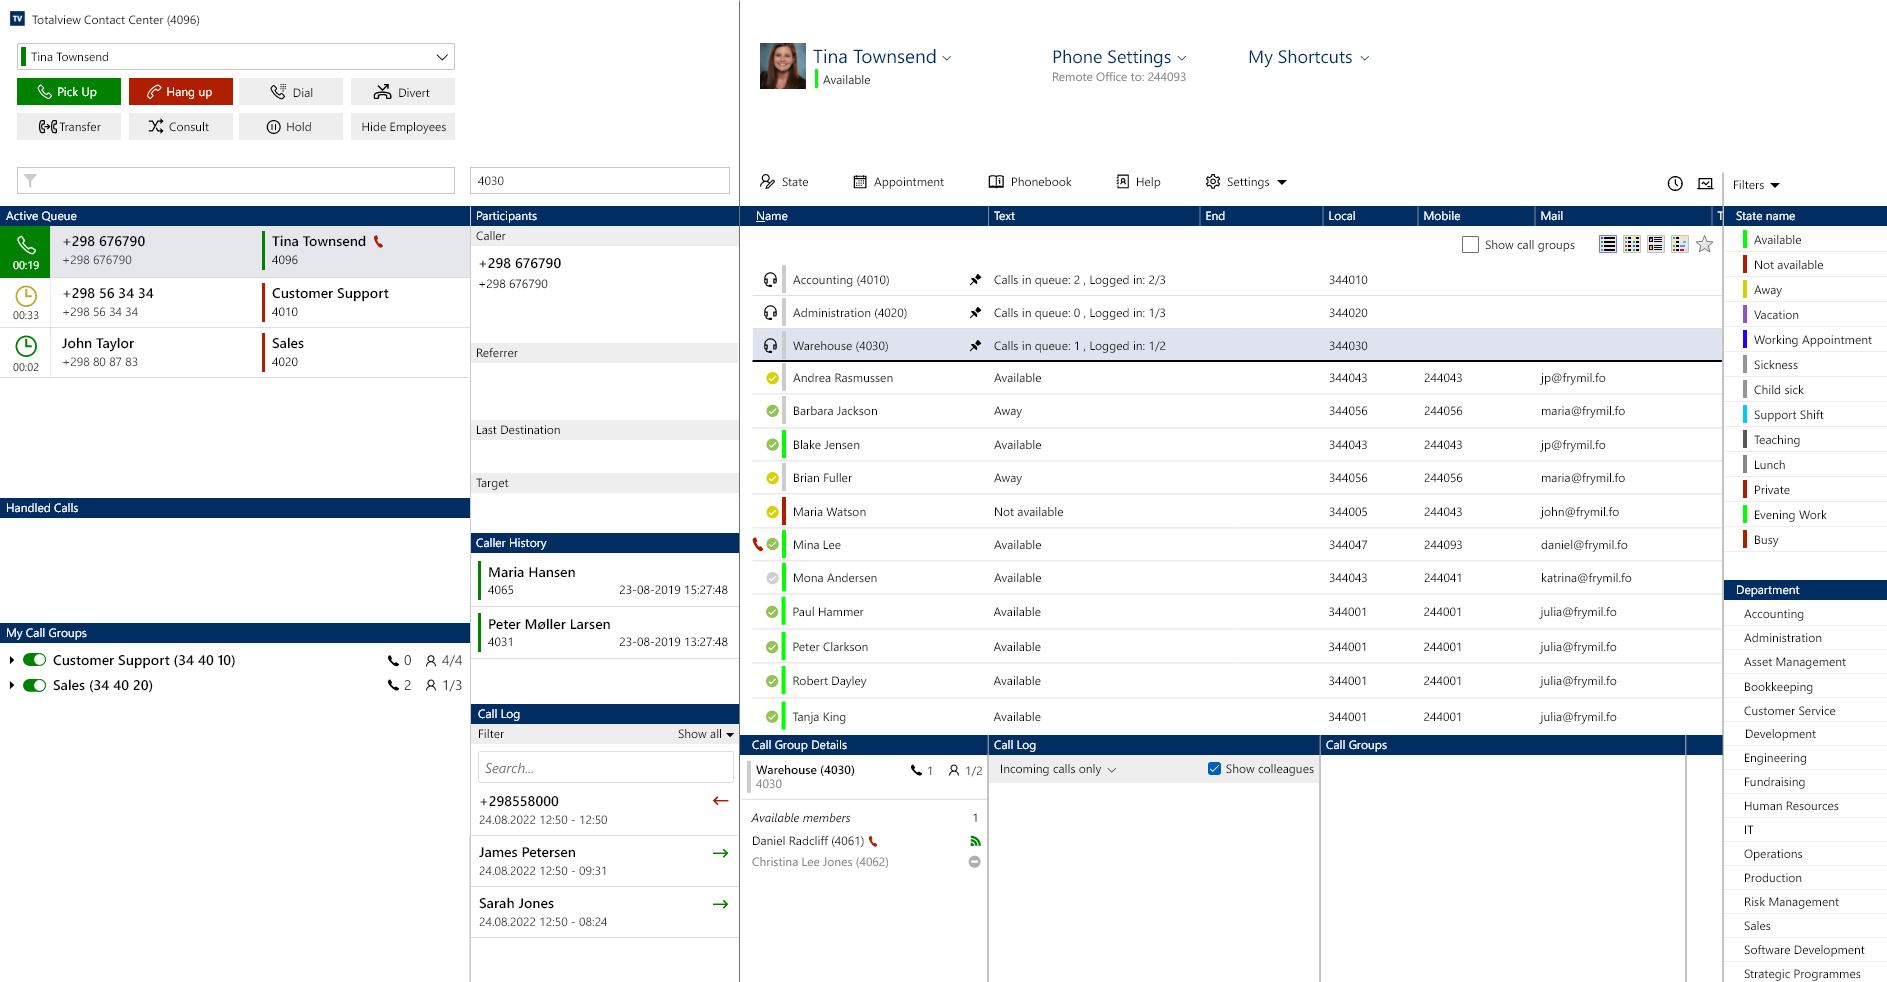Uncheck the Show colleagues checkbox

point(1214,769)
